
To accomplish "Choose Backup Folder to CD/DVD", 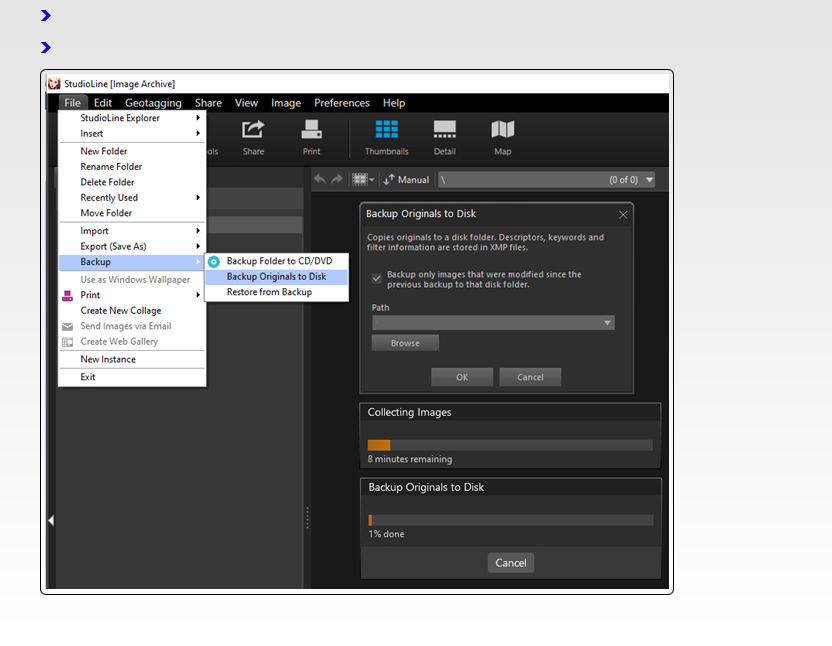I will 279,261.
